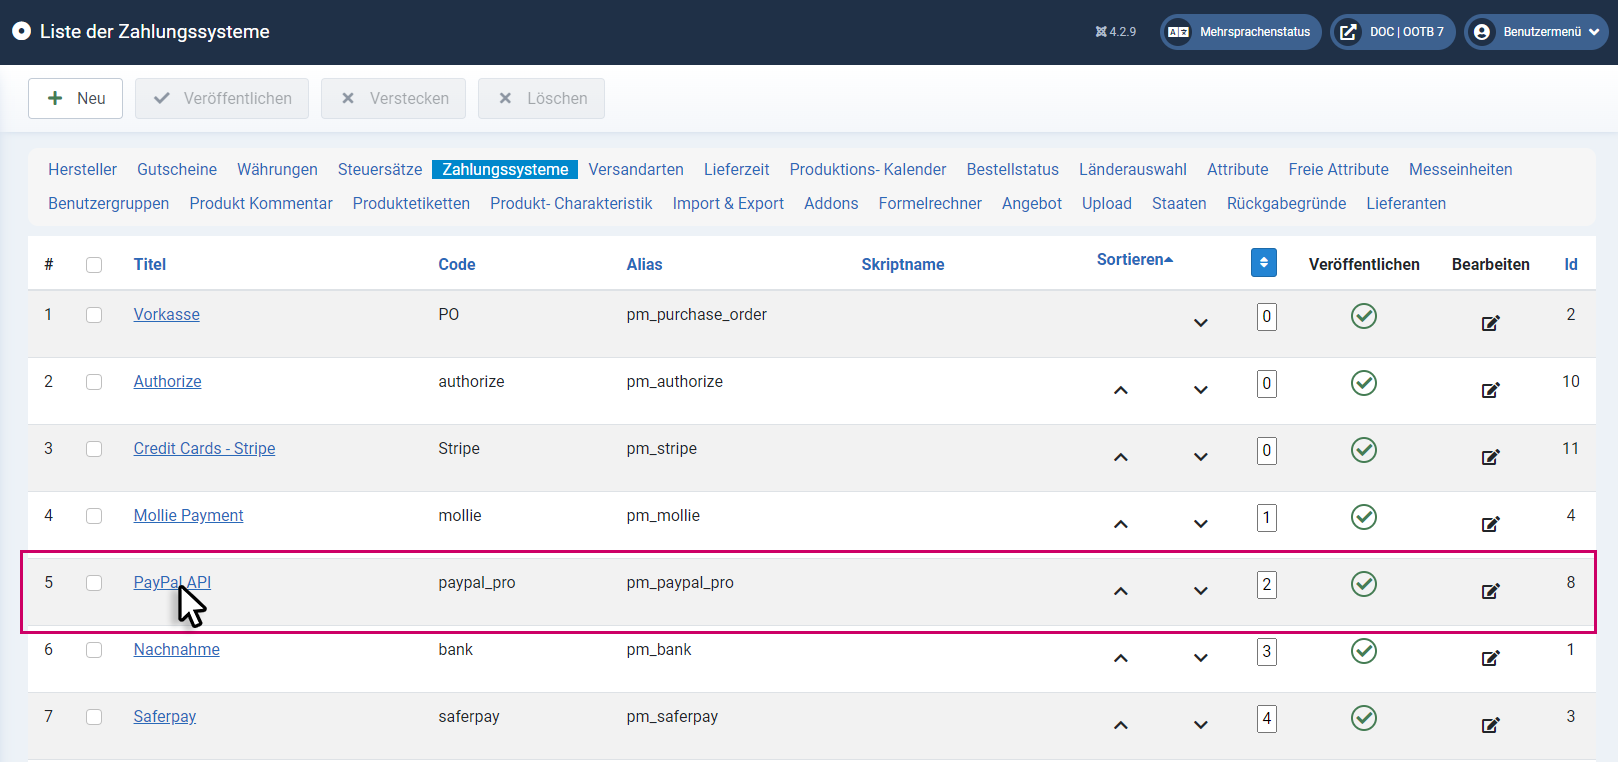
Task: Move Authorize down in sort order
Action: tap(1201, 390)
